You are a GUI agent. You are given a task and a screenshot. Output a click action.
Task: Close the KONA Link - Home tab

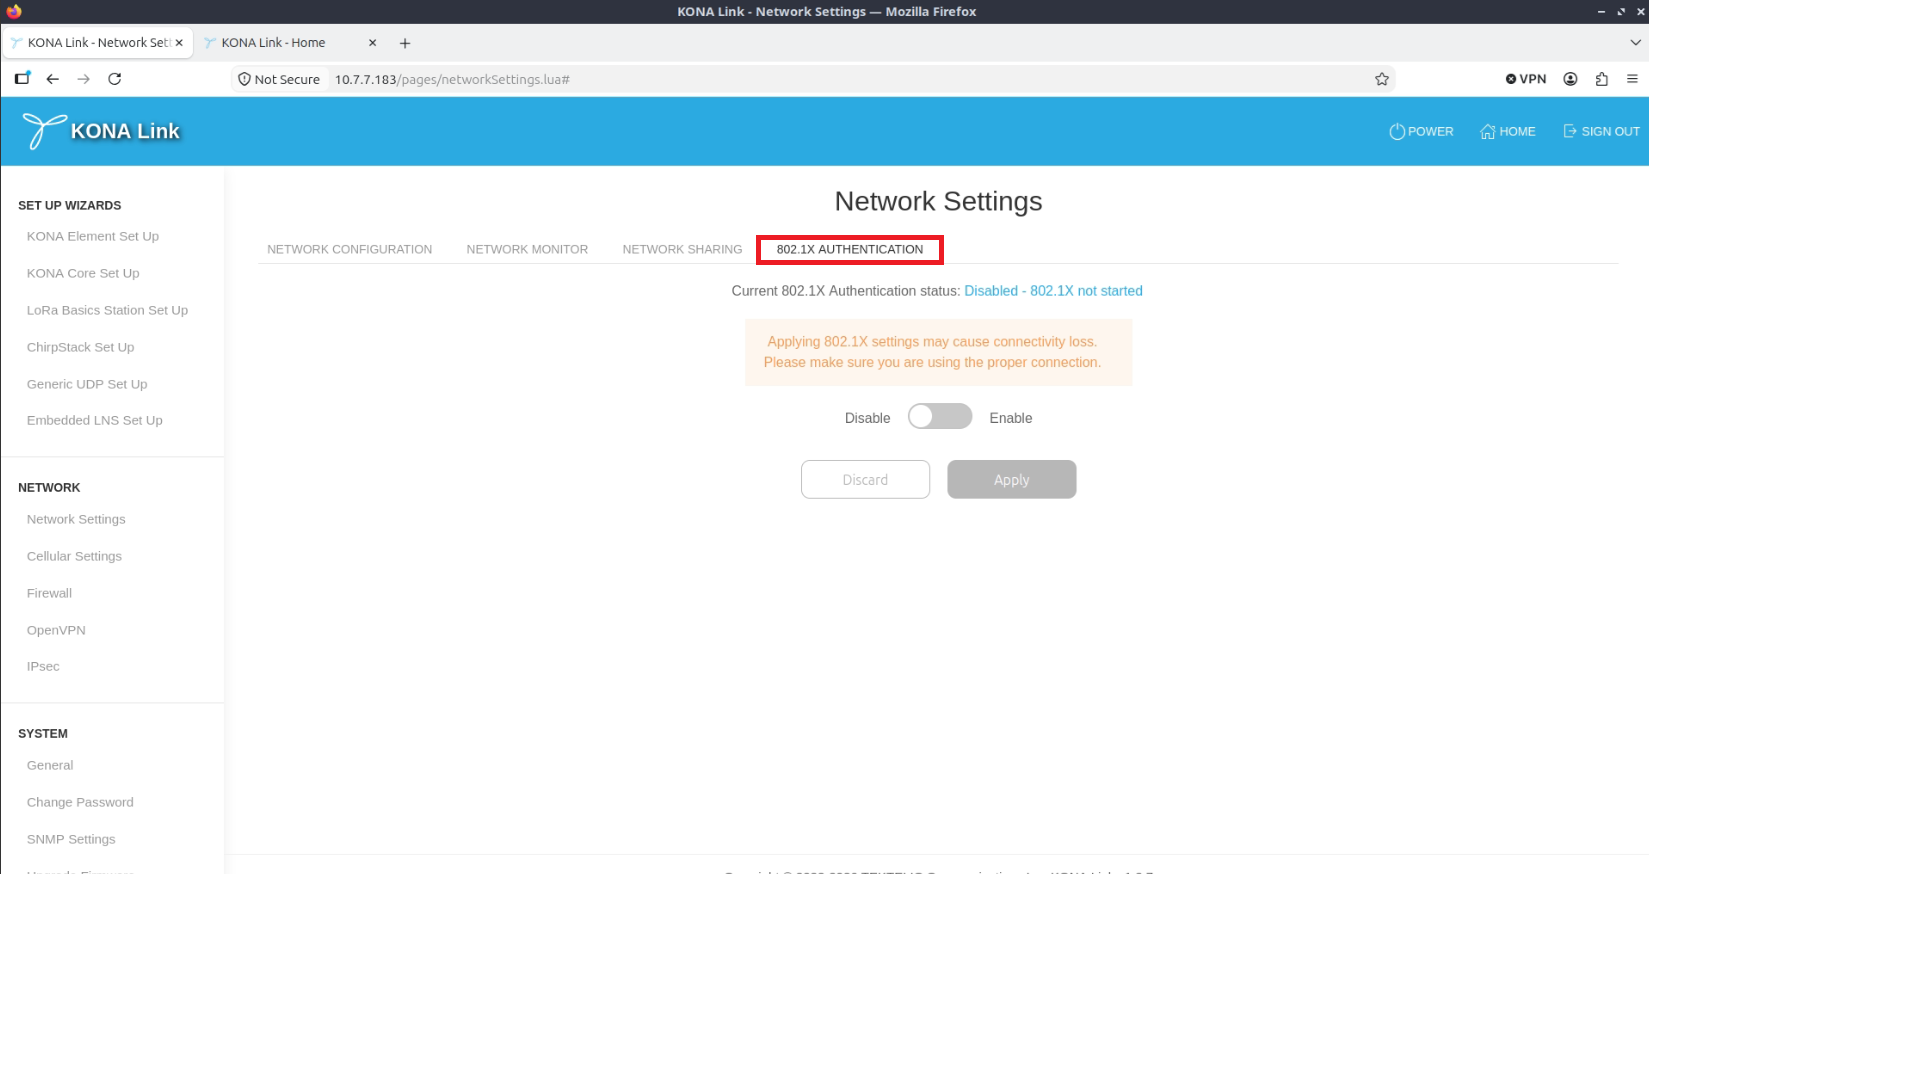[x=372, y=43]
